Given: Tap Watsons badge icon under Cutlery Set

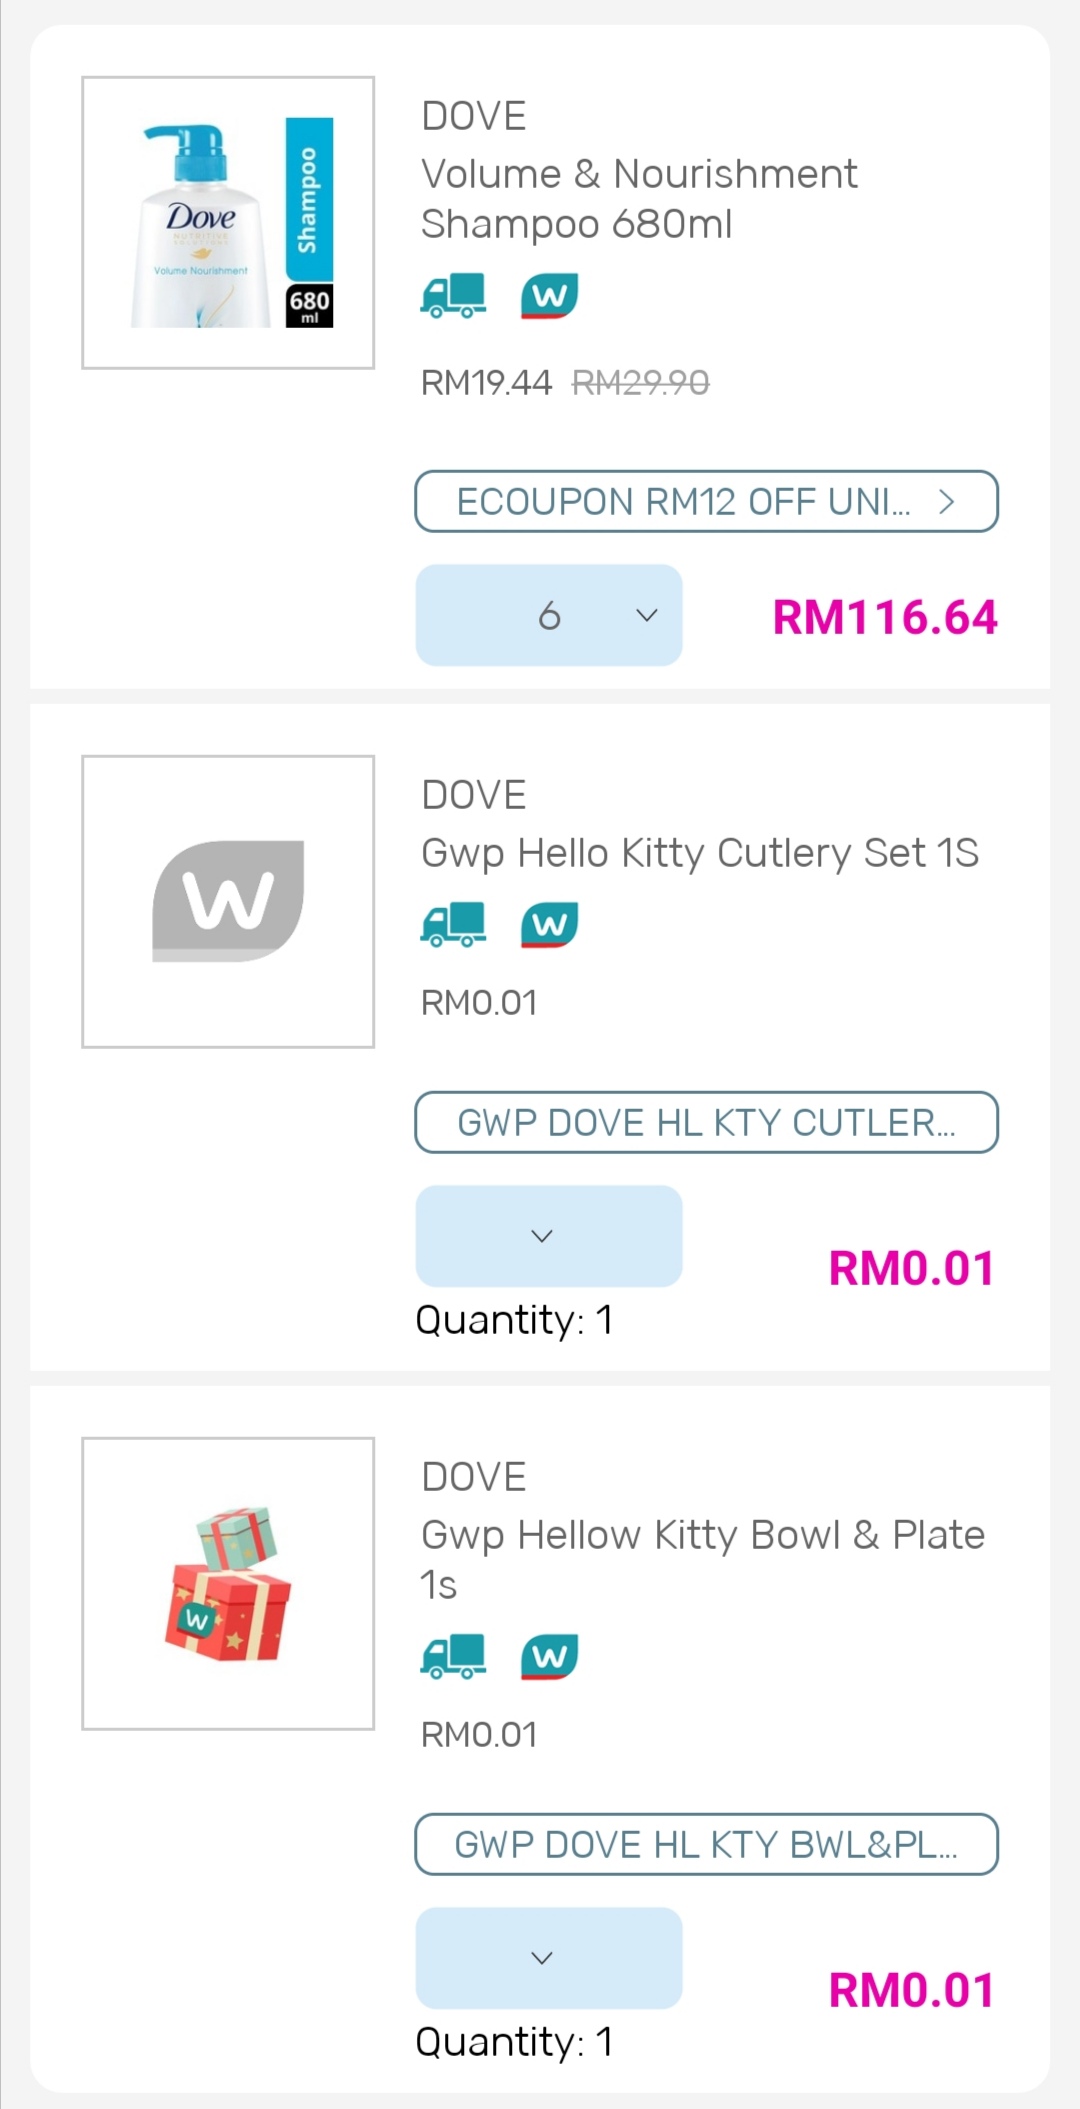Looking at the screenshot, I should click(549, 924).
